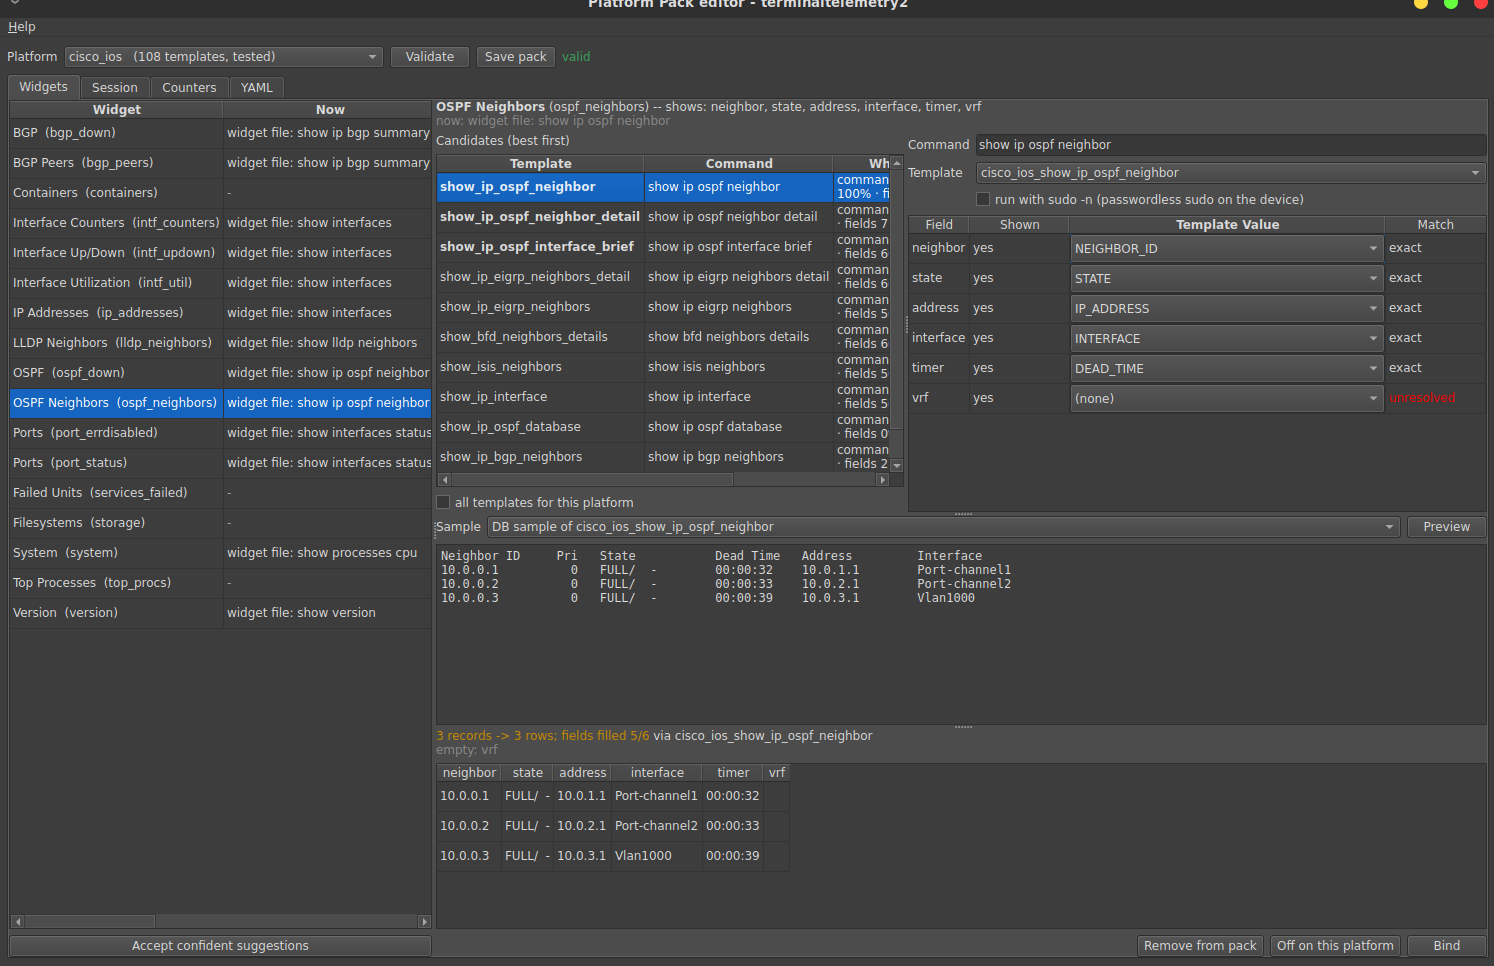
Task: Select the BGP Peers (bgp_peers) widget row
Action: 220,163
